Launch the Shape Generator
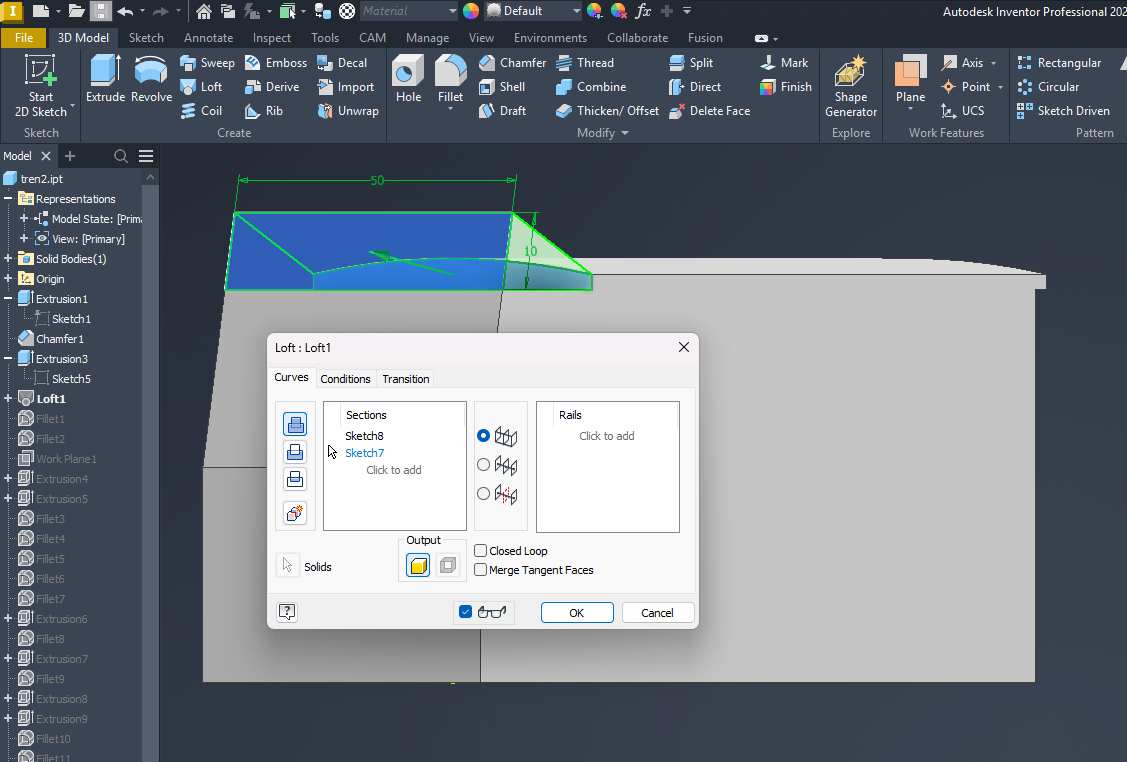1127x762 pixels. [x=850, y=85]
